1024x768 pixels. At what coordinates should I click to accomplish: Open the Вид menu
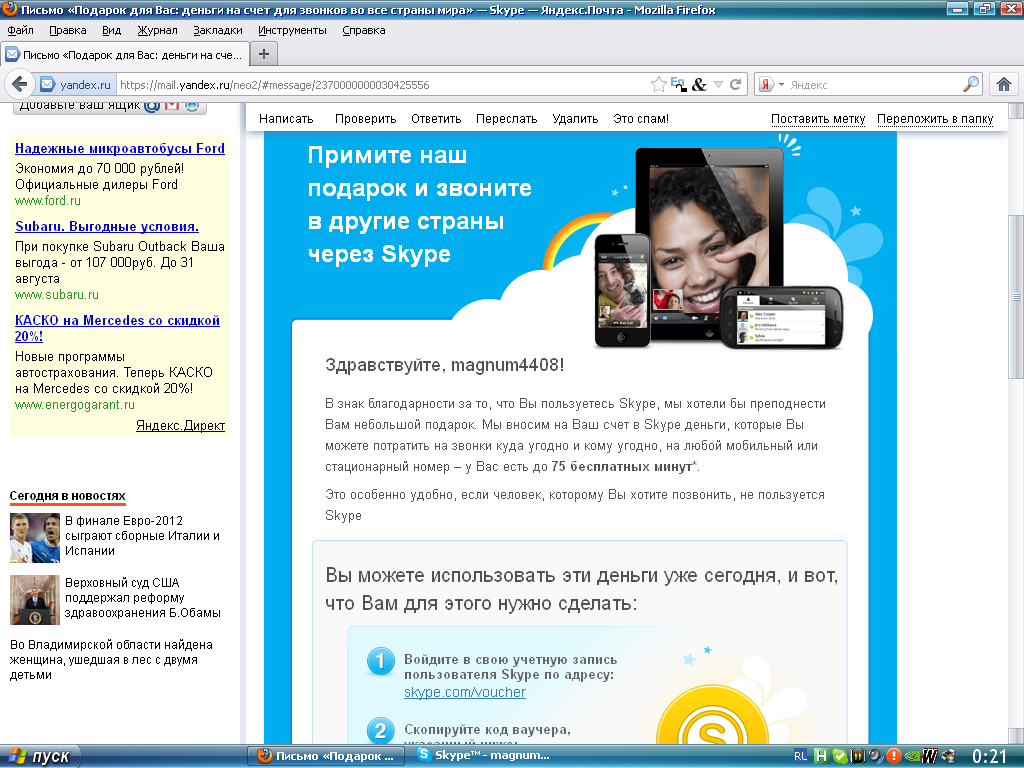click(112, 30)
